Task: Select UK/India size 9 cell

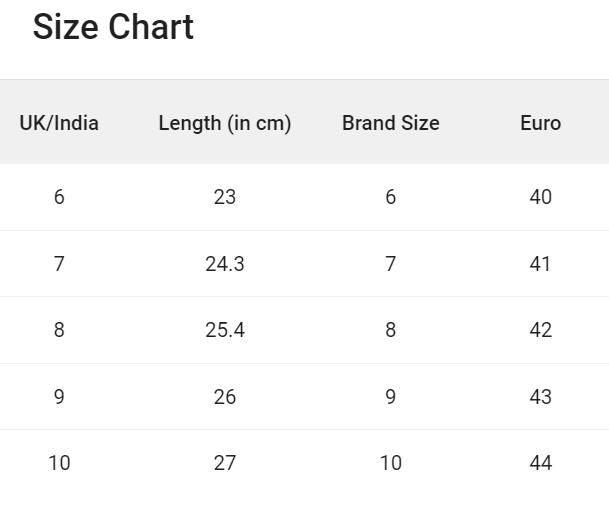Action: pos(59,397)
